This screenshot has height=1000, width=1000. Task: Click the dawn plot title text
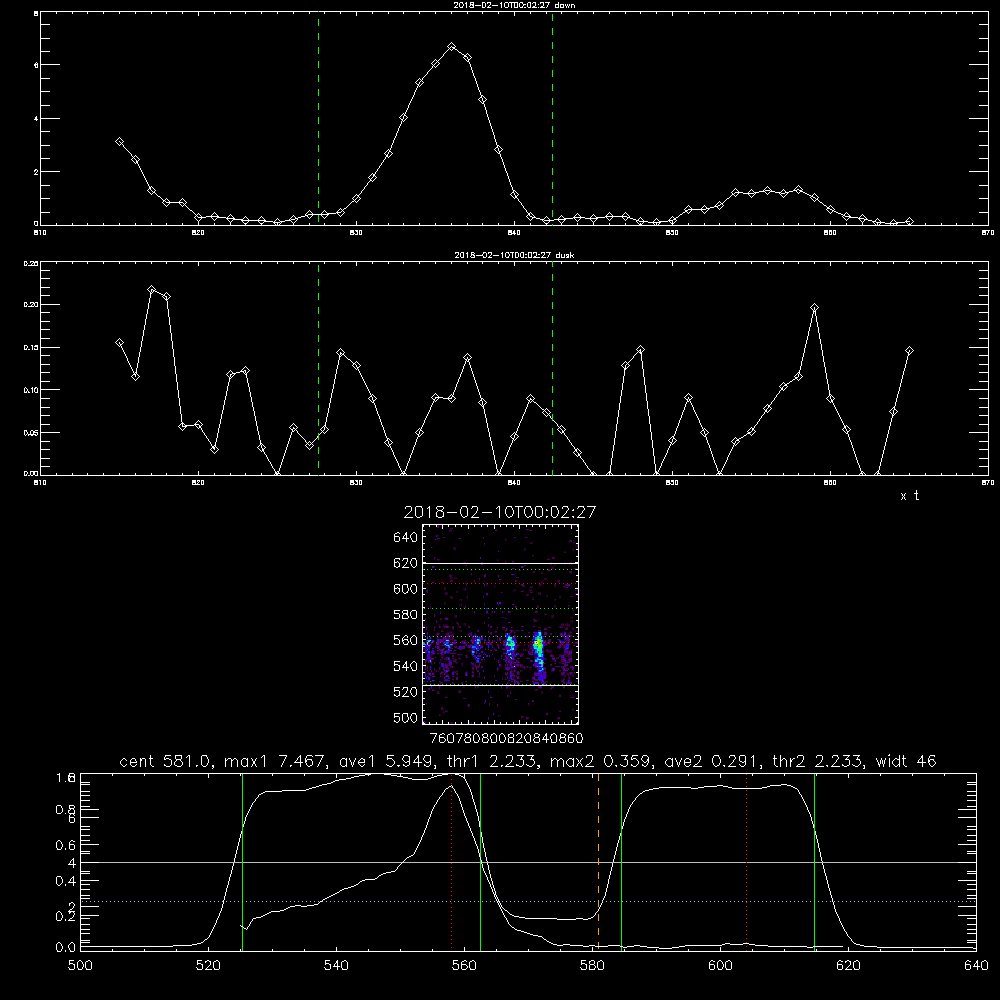[514, 5]
